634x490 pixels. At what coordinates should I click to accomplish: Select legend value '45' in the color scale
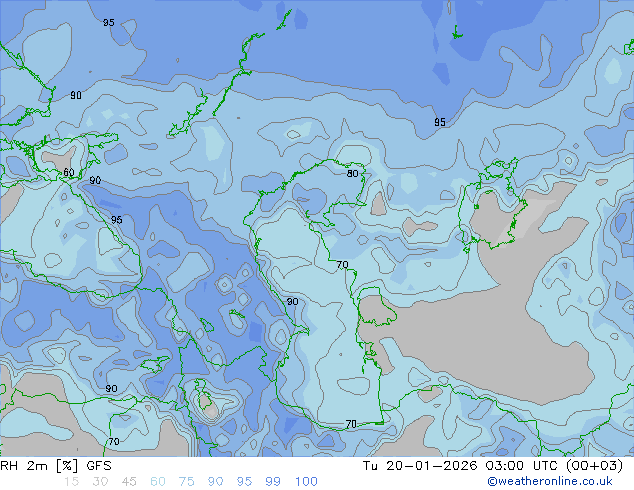[x=129, y=482]
